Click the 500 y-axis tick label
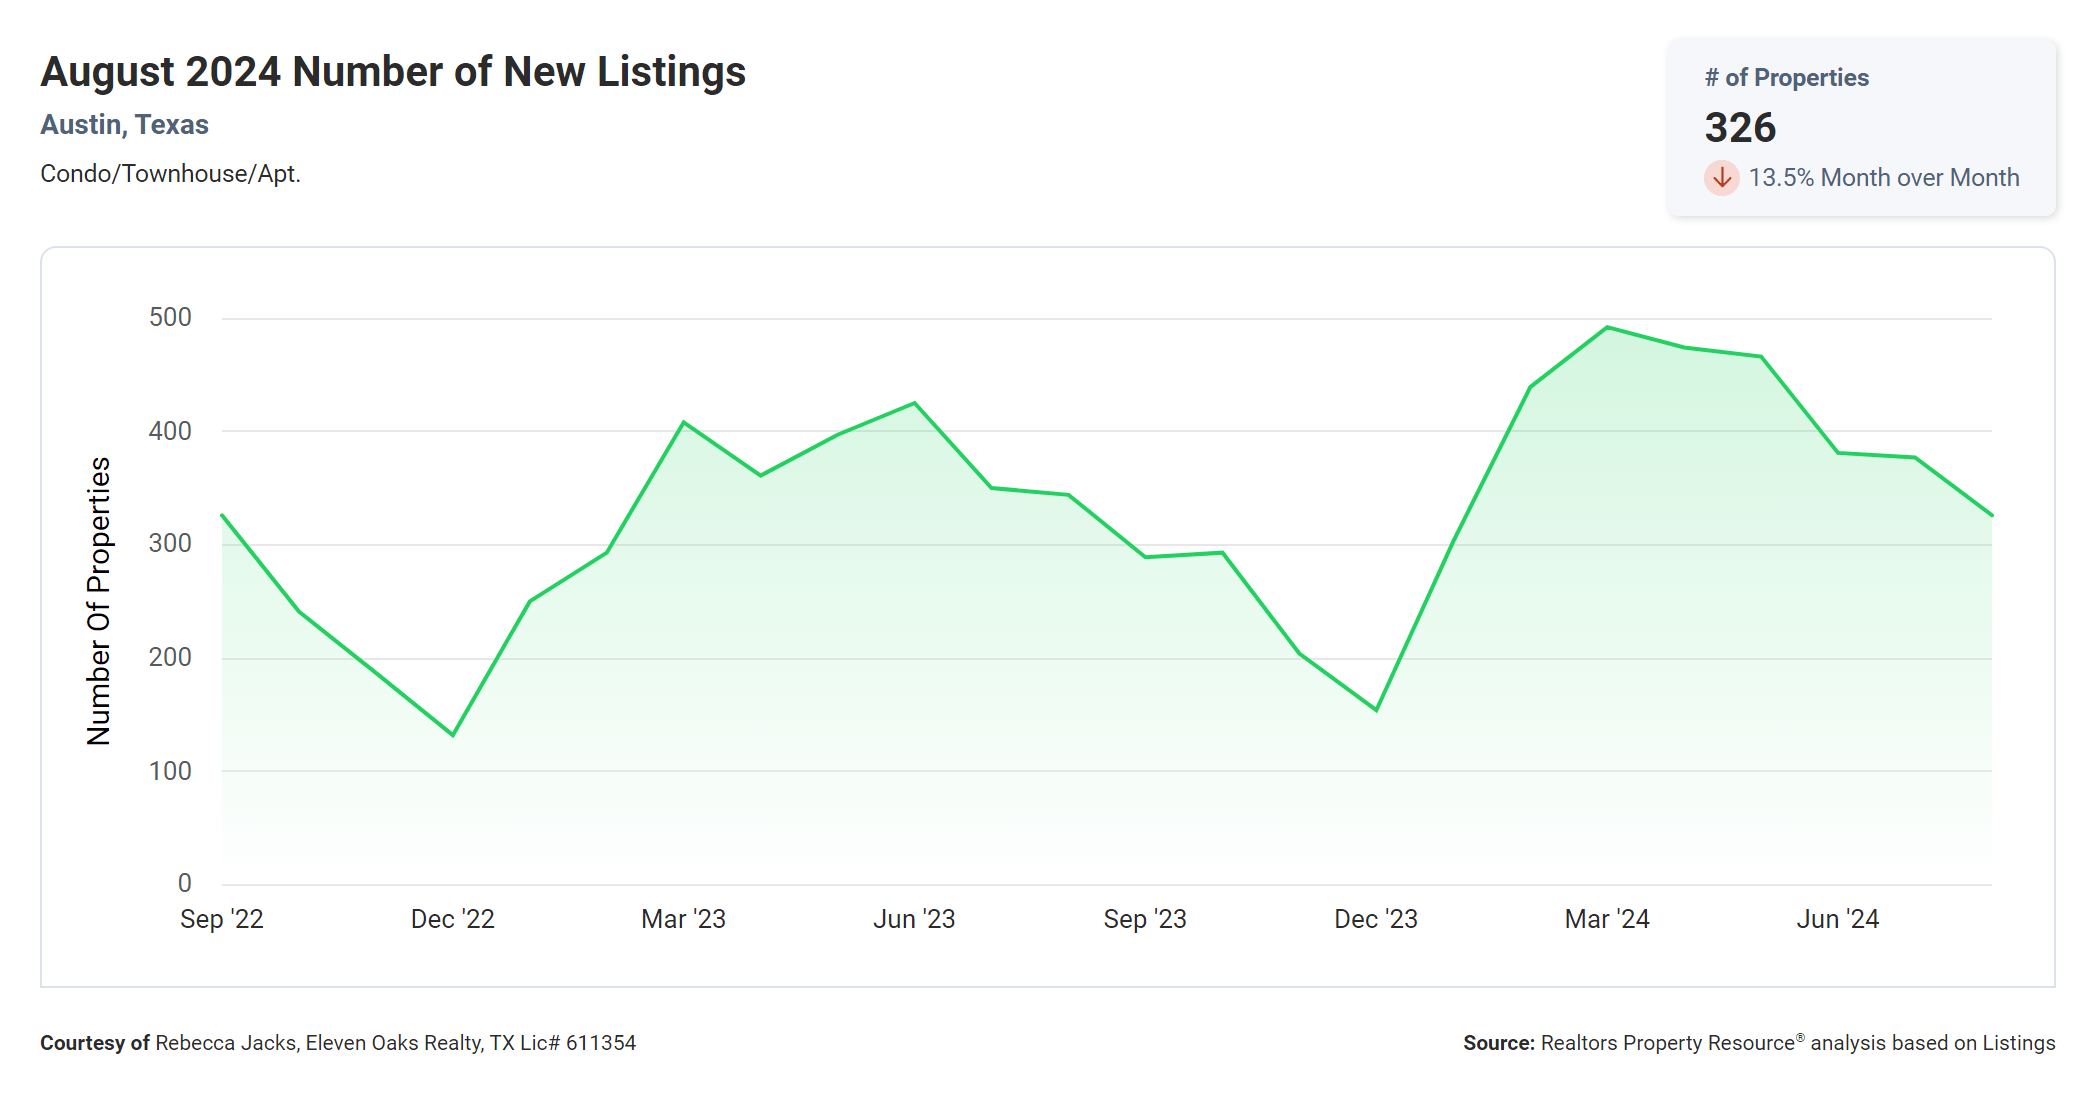 pyautogui.click(x=170, y=318)
